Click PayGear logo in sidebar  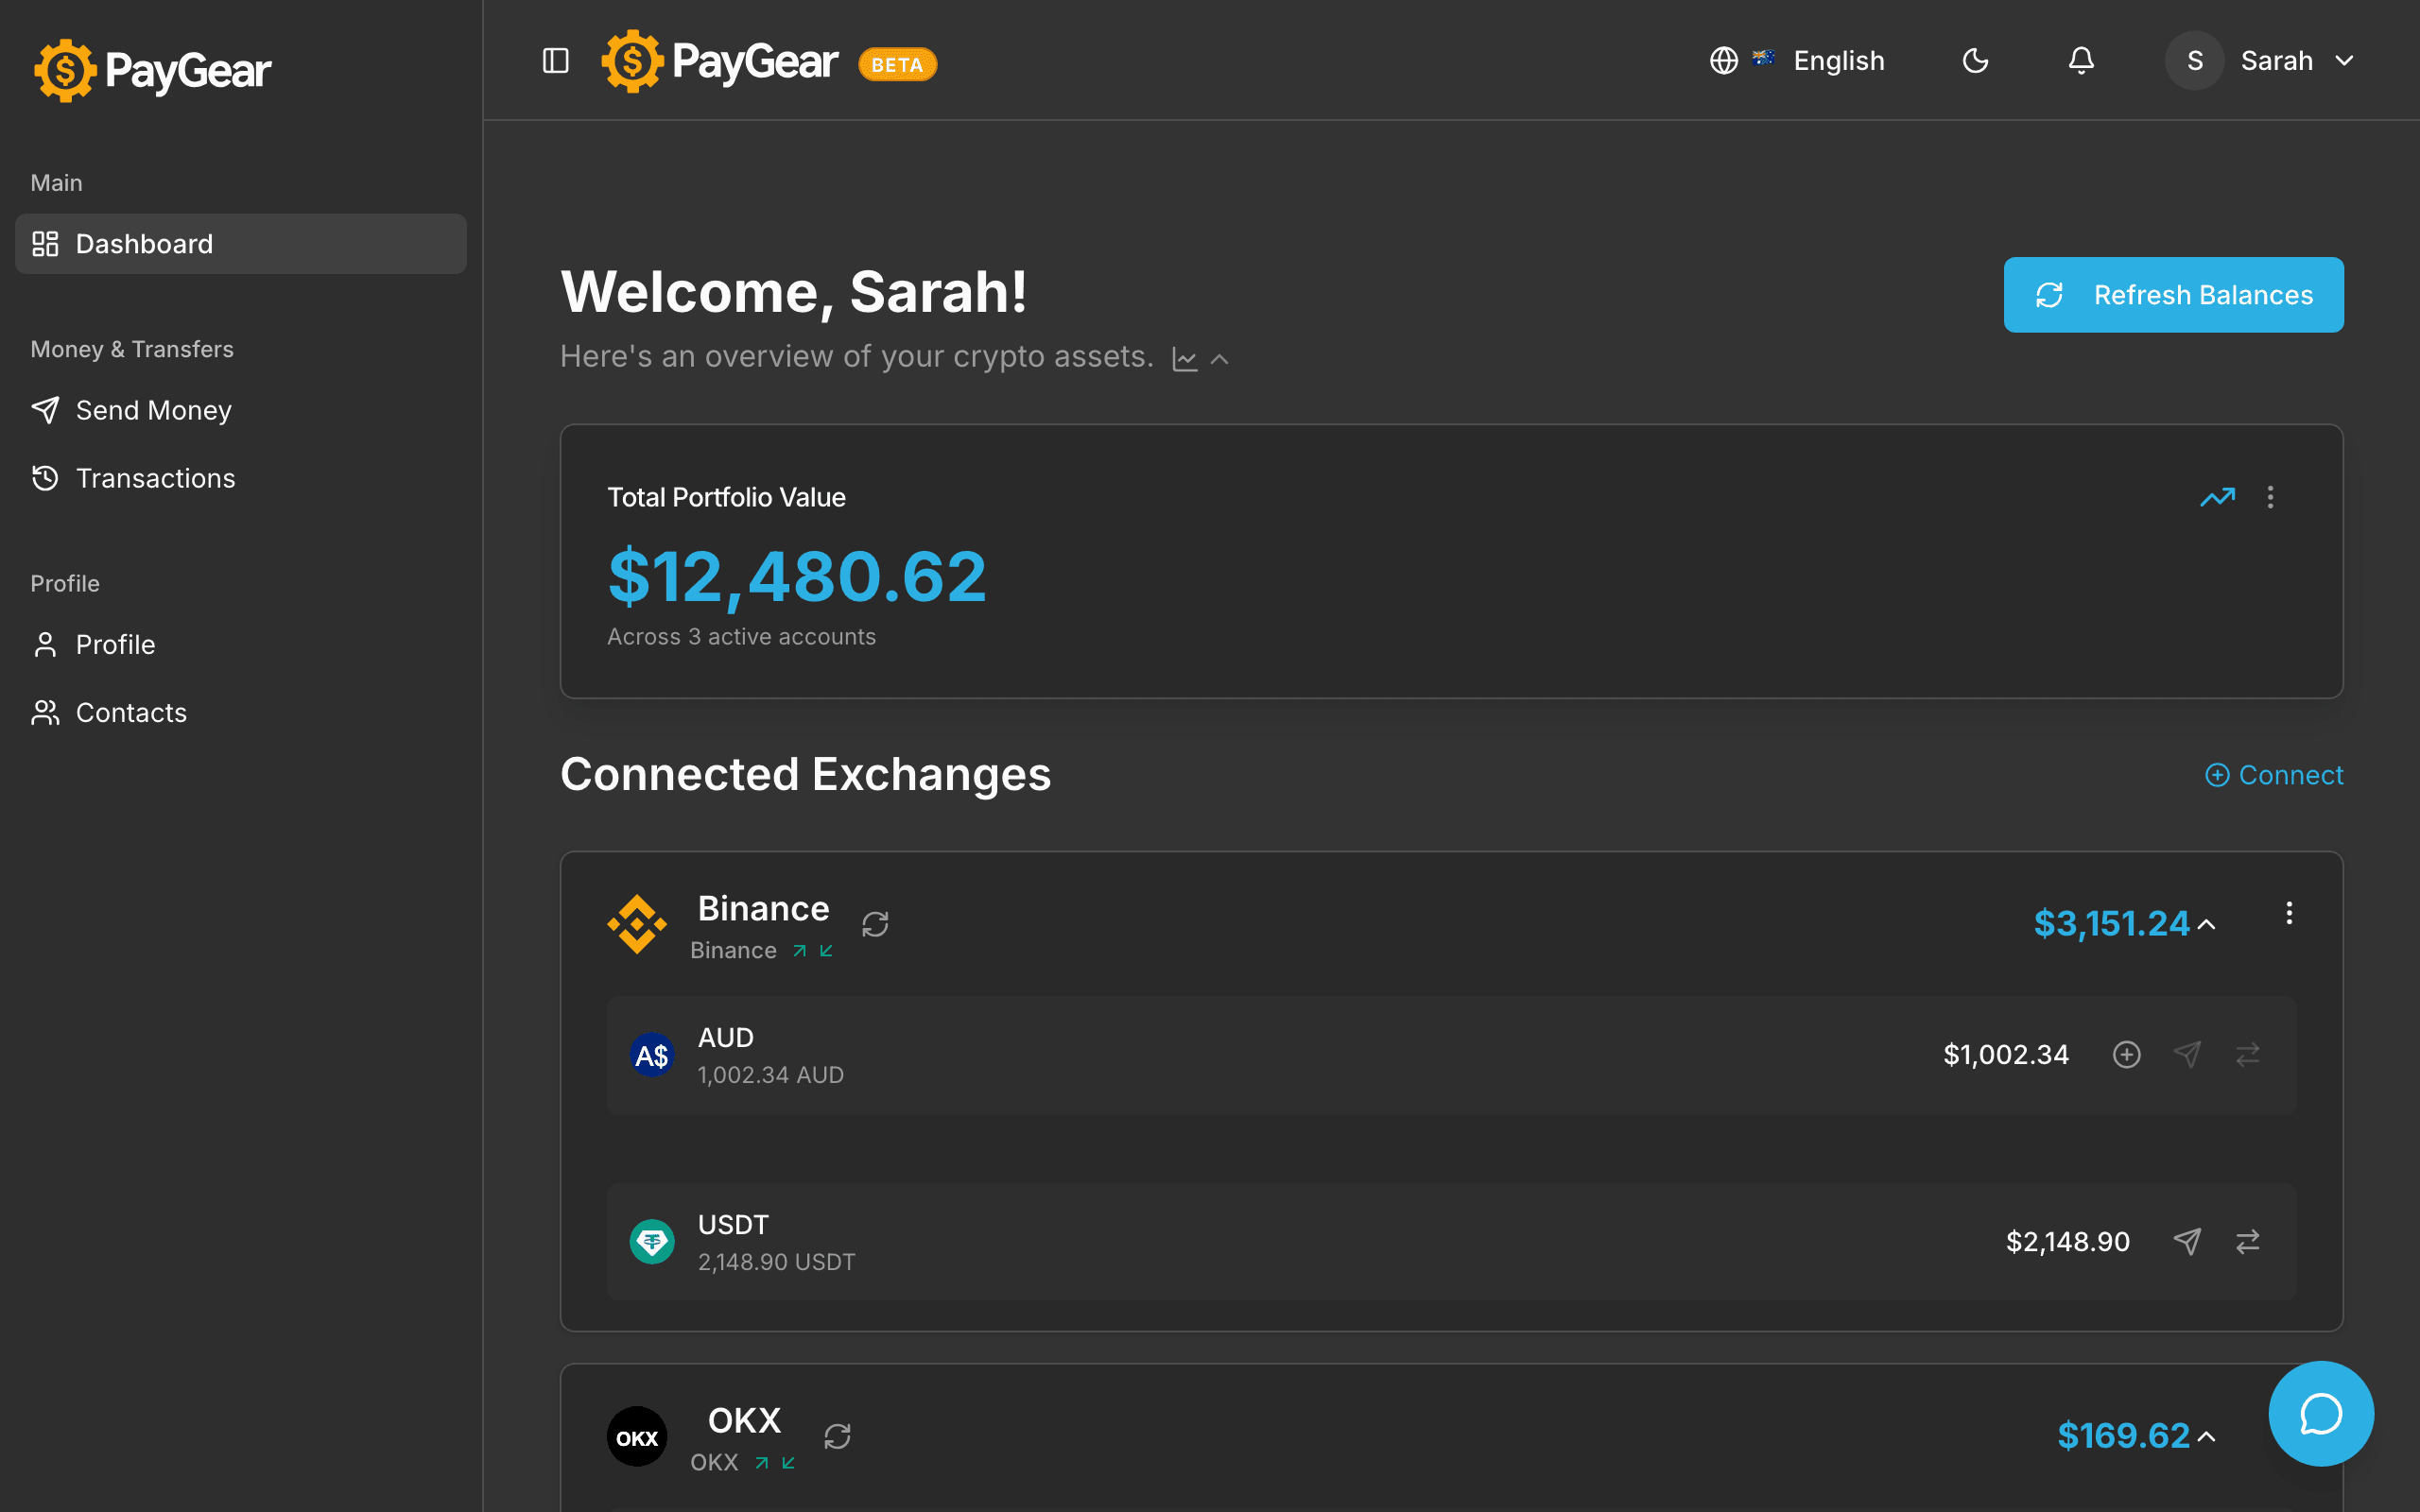[x=152, y=70]
